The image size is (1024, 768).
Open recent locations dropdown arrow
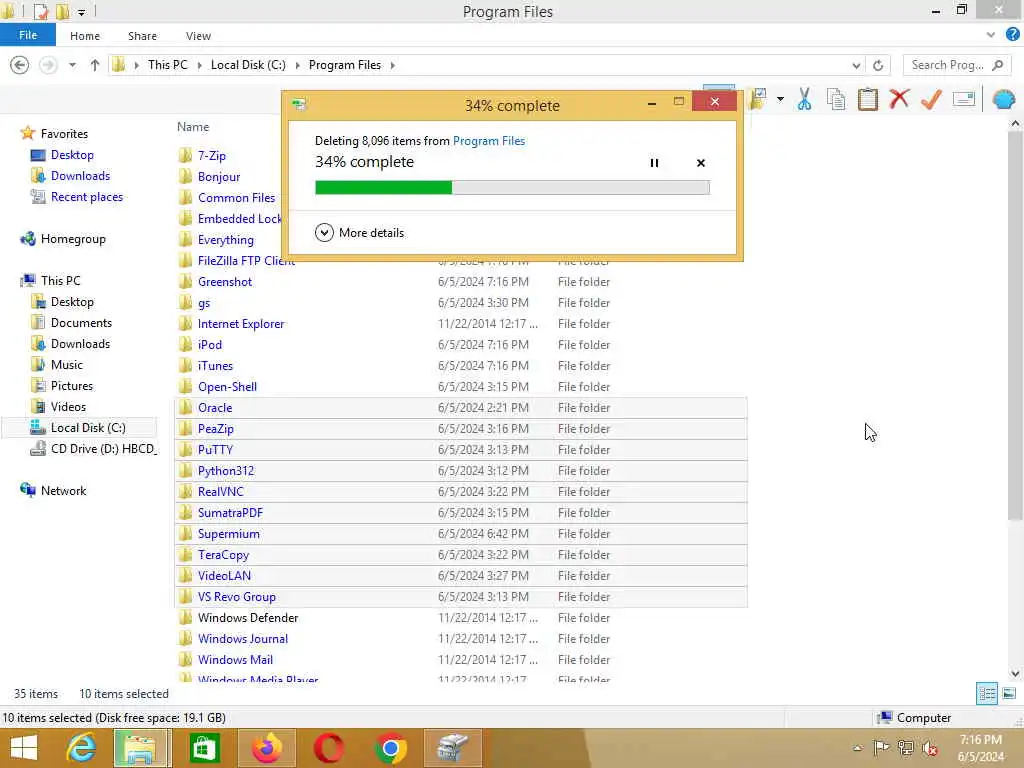click(x=72, y=65)
